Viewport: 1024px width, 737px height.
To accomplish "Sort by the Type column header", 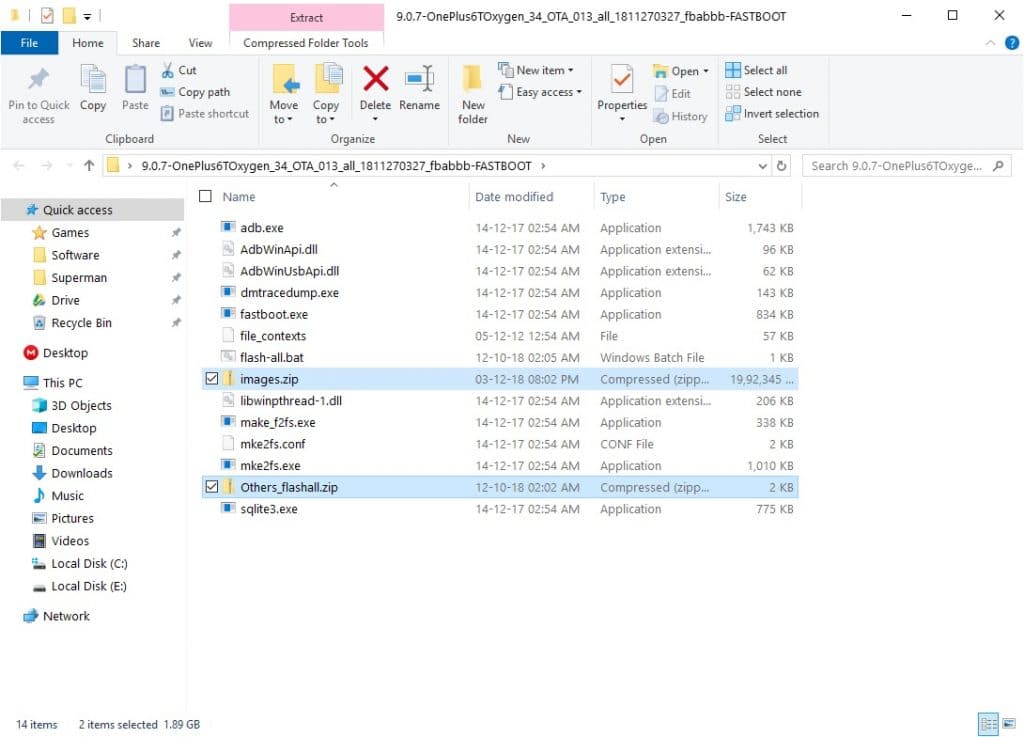I will pos(613,196).
